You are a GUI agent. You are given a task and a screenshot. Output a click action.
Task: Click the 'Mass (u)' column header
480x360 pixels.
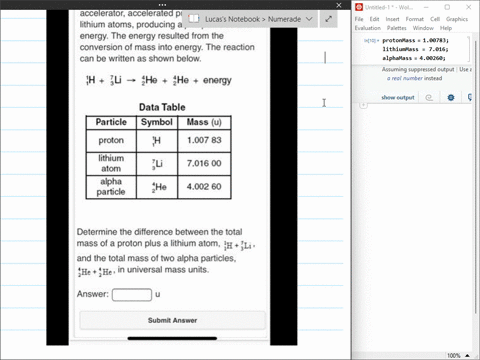pos(204,122)
